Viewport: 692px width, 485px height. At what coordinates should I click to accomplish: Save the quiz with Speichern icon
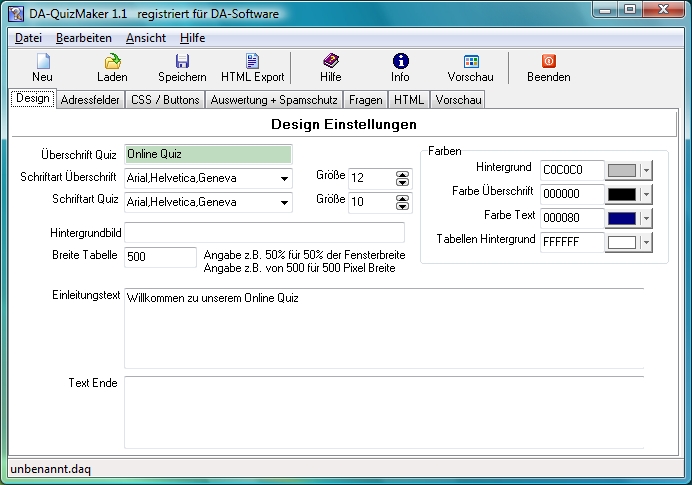[182, 62]
